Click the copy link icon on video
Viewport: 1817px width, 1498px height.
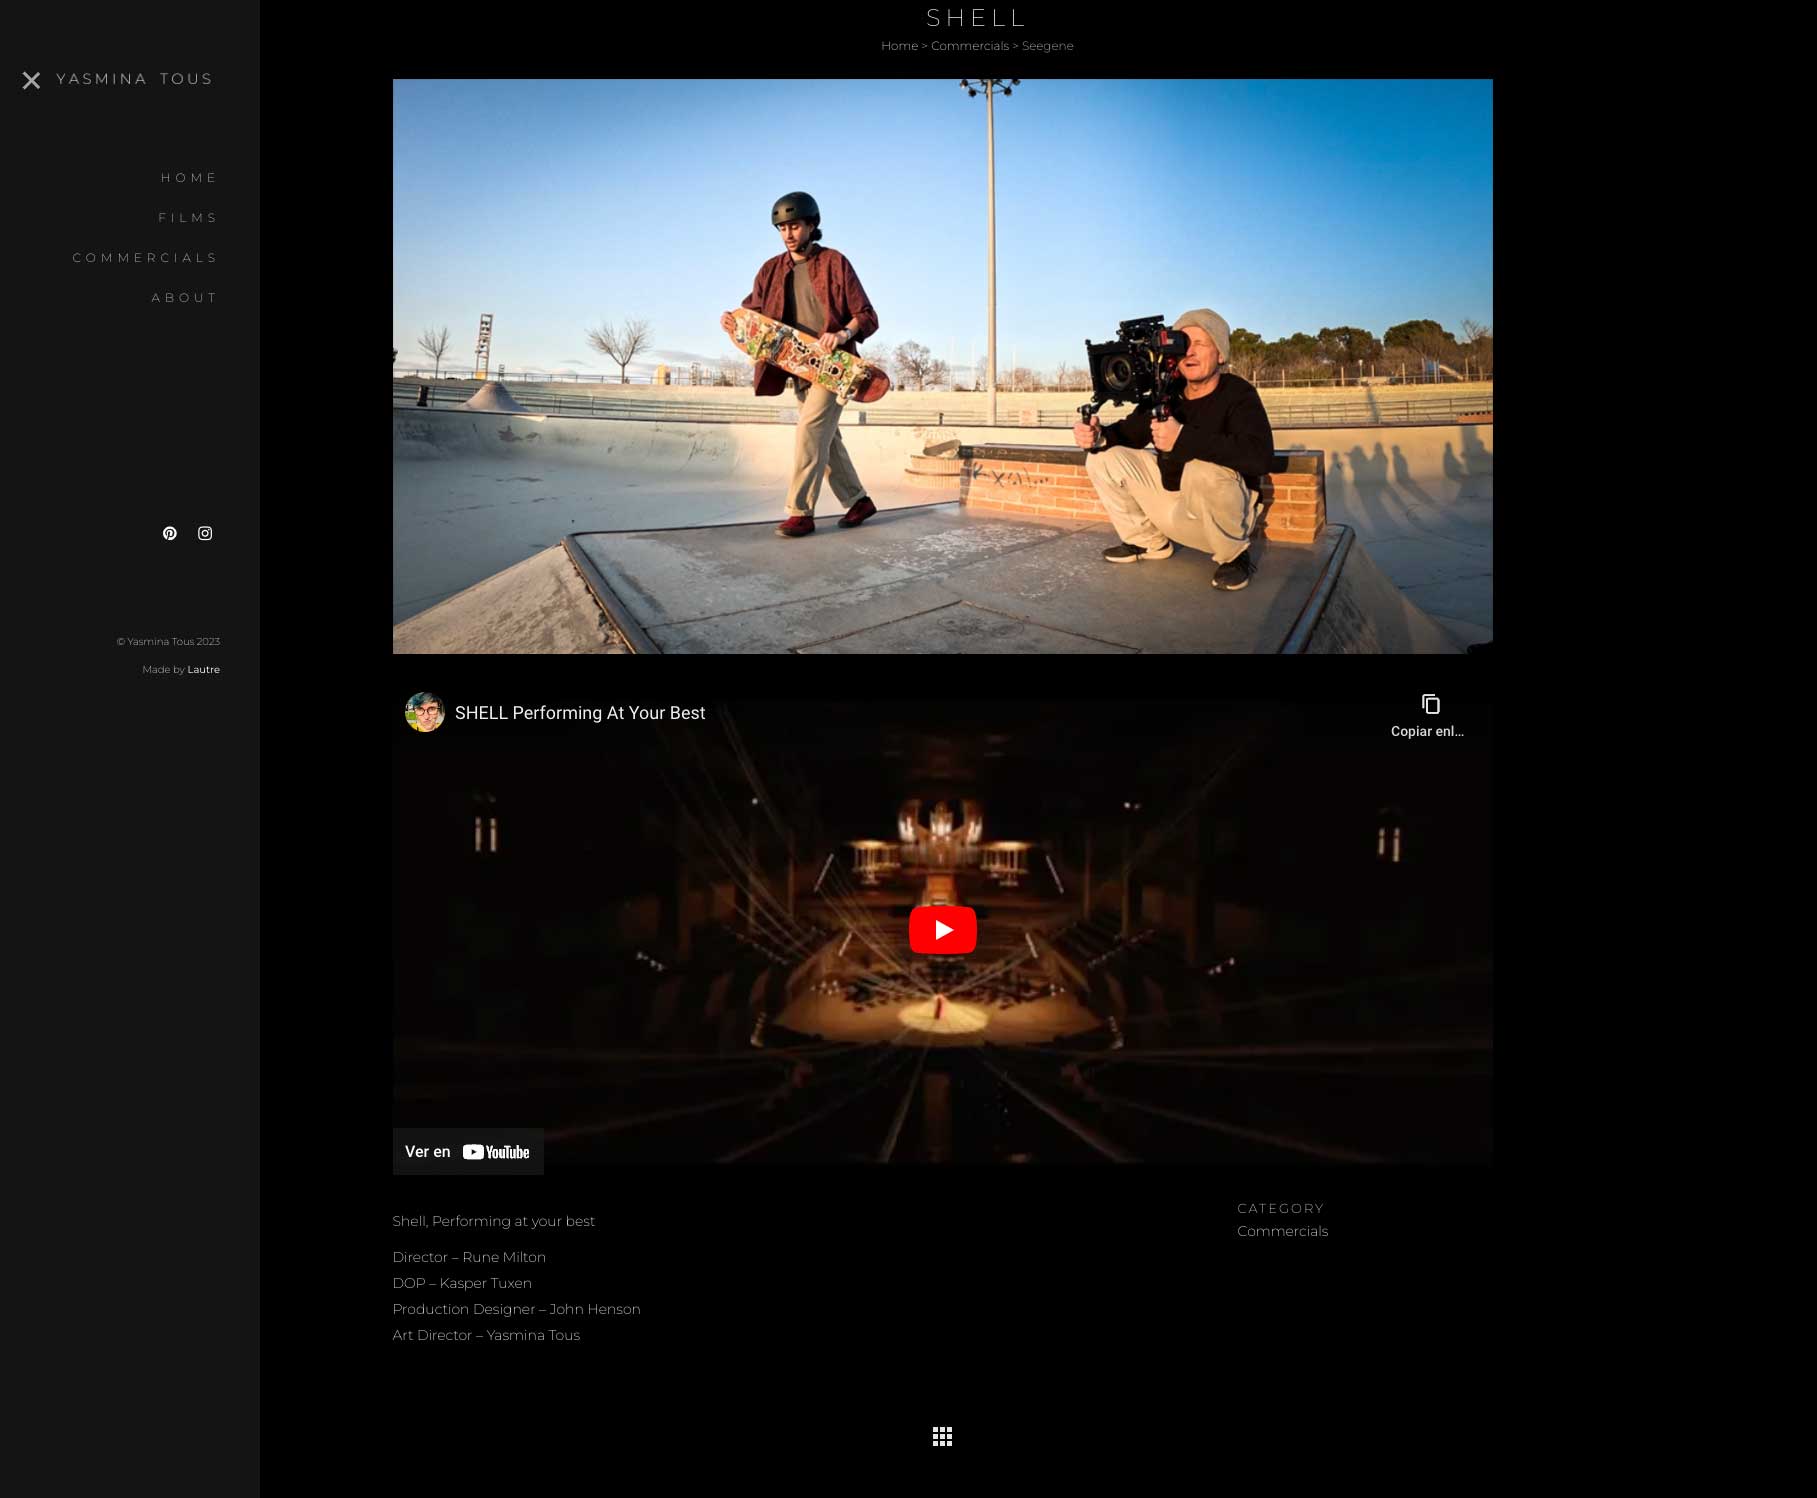coord(1430,704)
